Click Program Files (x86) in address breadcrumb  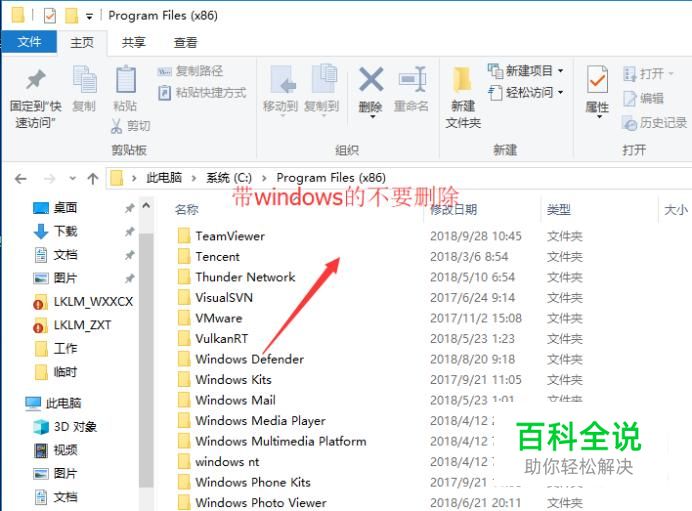click(x=331, y=178)
